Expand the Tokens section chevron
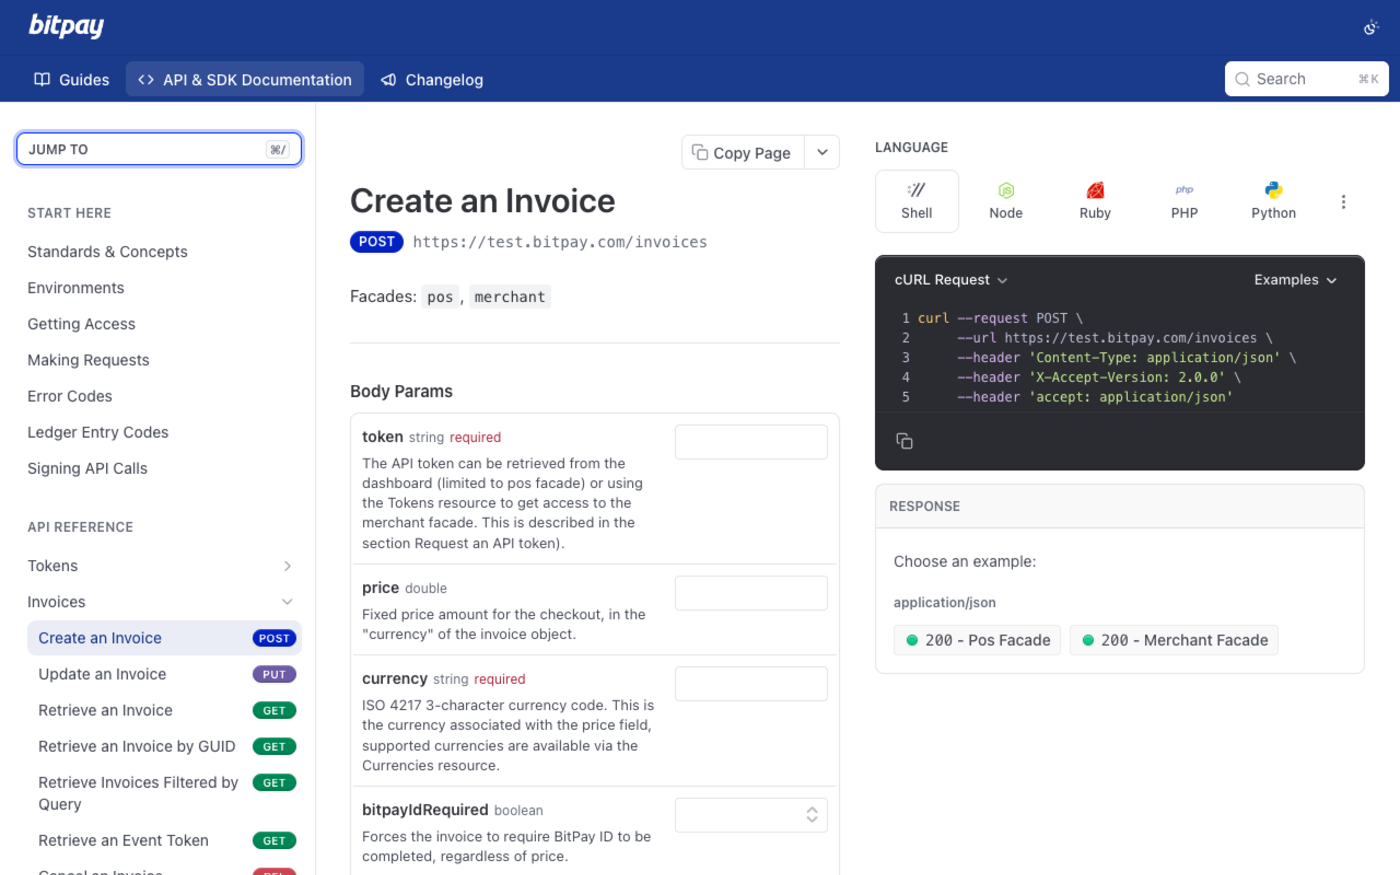This screenshot has width=1400, height=875. [287, 566]
